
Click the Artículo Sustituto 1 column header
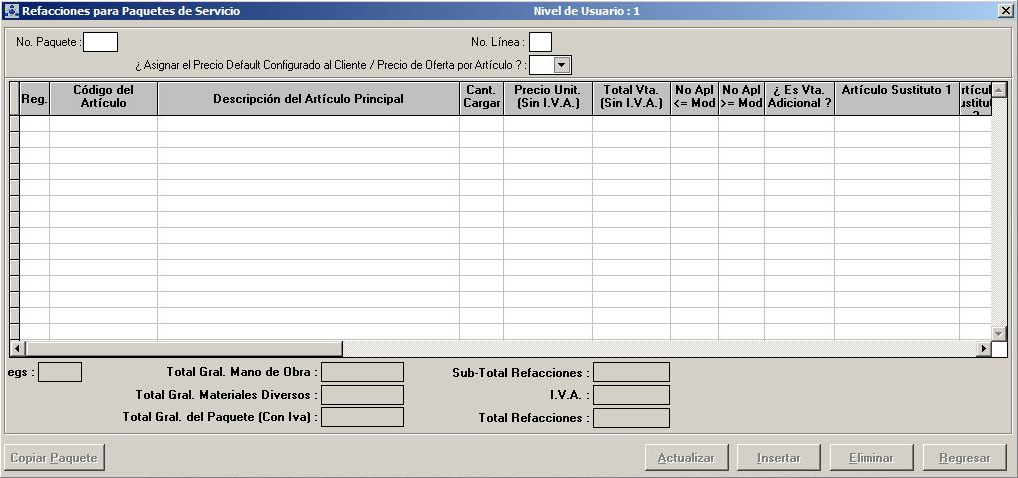[x=896, y=90]
